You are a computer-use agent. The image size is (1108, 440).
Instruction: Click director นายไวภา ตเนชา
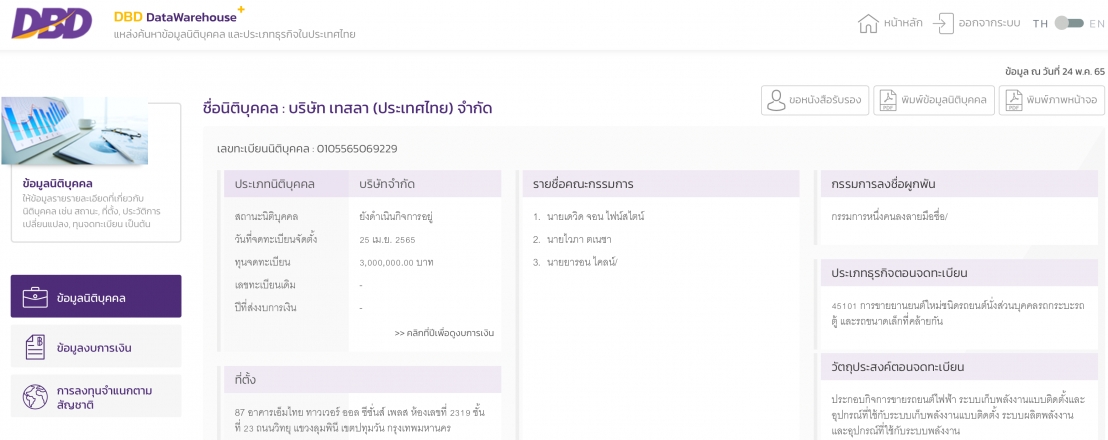coord(579,239)
